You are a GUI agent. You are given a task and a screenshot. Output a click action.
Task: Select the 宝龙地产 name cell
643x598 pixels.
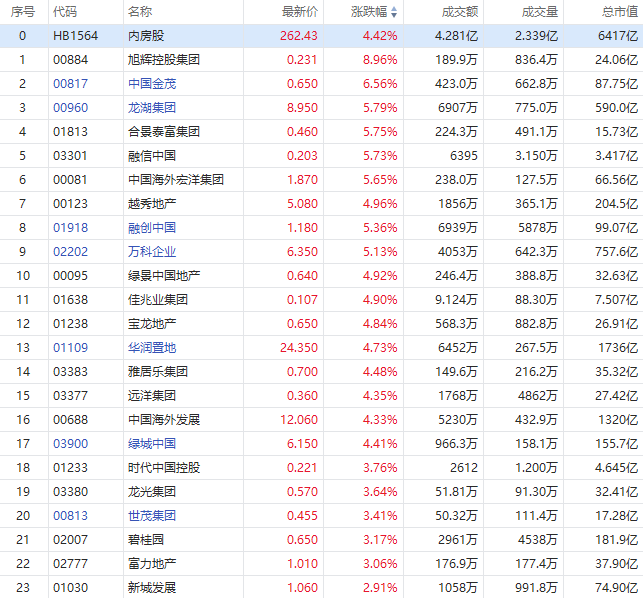click(152, 324)
